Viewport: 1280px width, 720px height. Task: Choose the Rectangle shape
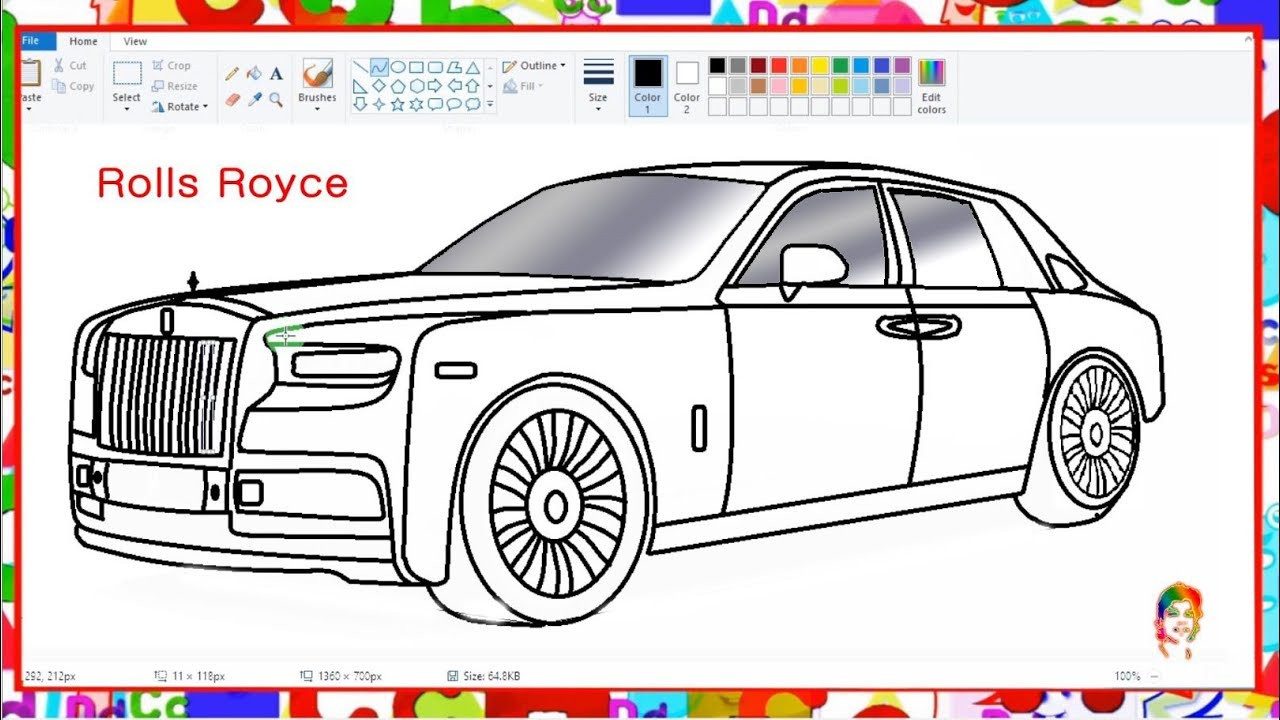416,67
